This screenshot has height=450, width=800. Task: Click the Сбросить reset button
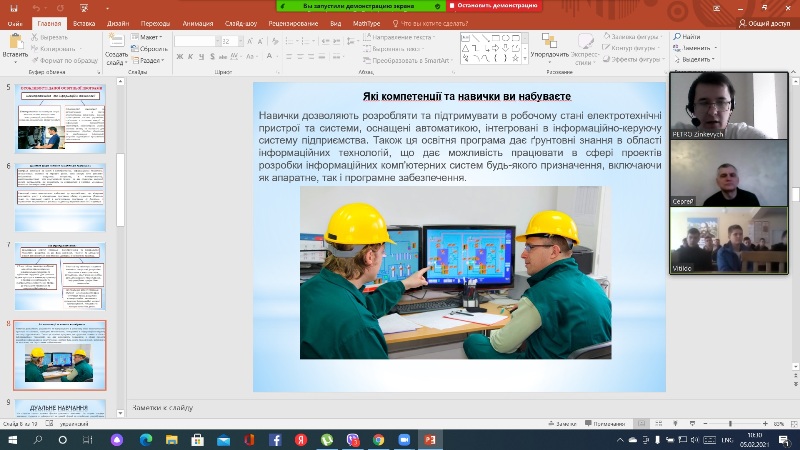(149, 49)
